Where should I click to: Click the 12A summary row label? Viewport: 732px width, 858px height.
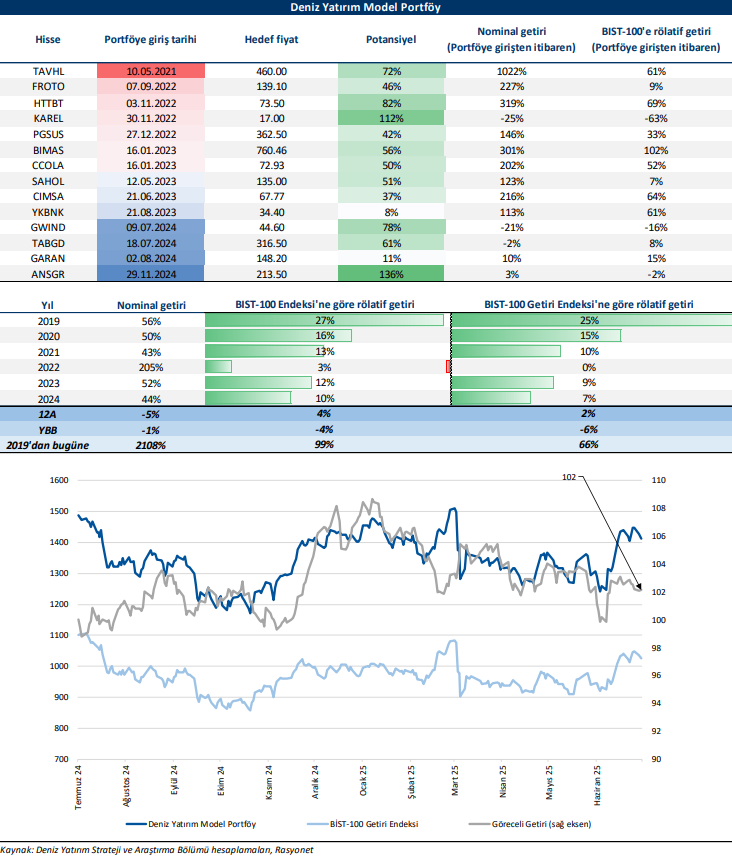click(47, 413)
